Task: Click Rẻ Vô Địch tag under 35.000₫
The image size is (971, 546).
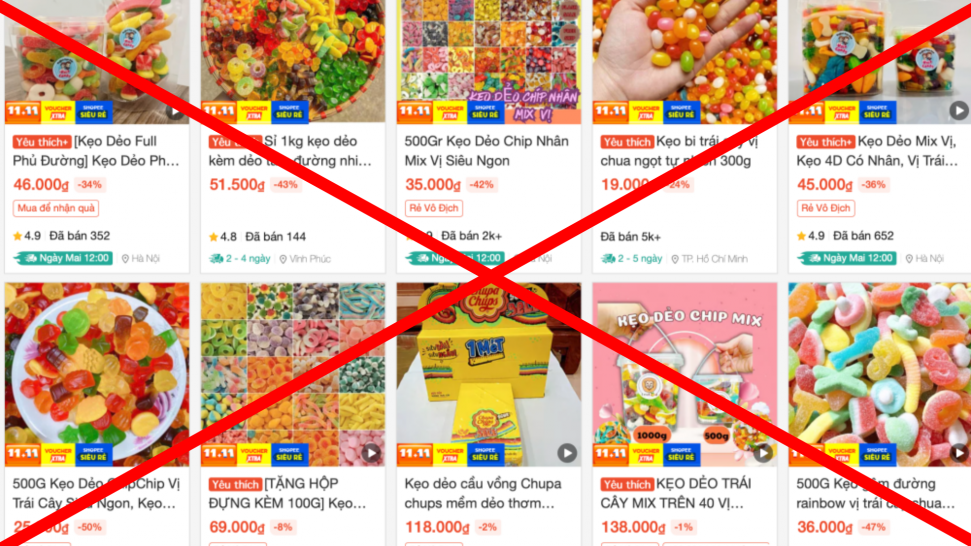Action: click(433, 208)
